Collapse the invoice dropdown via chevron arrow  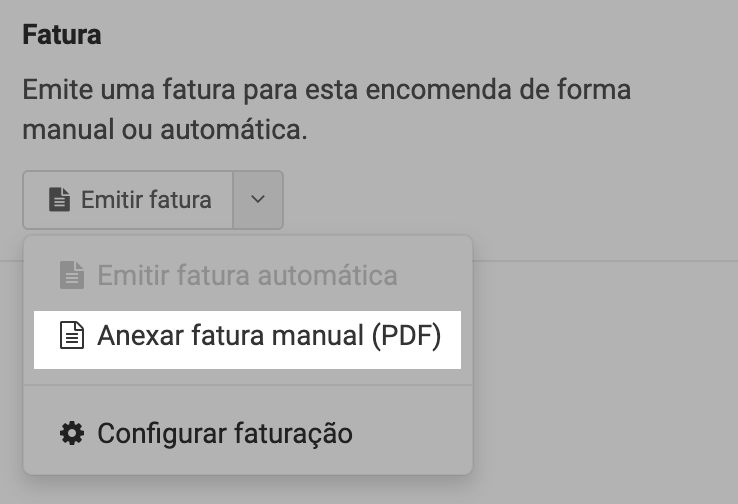click(x=258, y=200)
